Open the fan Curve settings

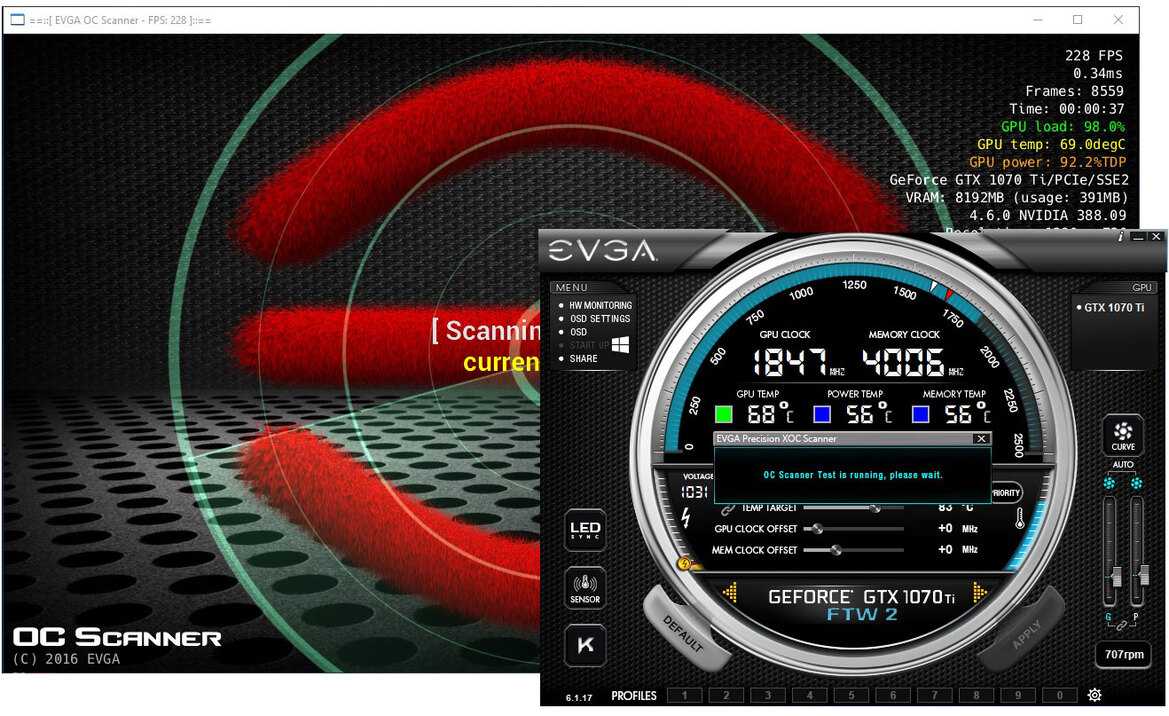(x=1123, y=436)
